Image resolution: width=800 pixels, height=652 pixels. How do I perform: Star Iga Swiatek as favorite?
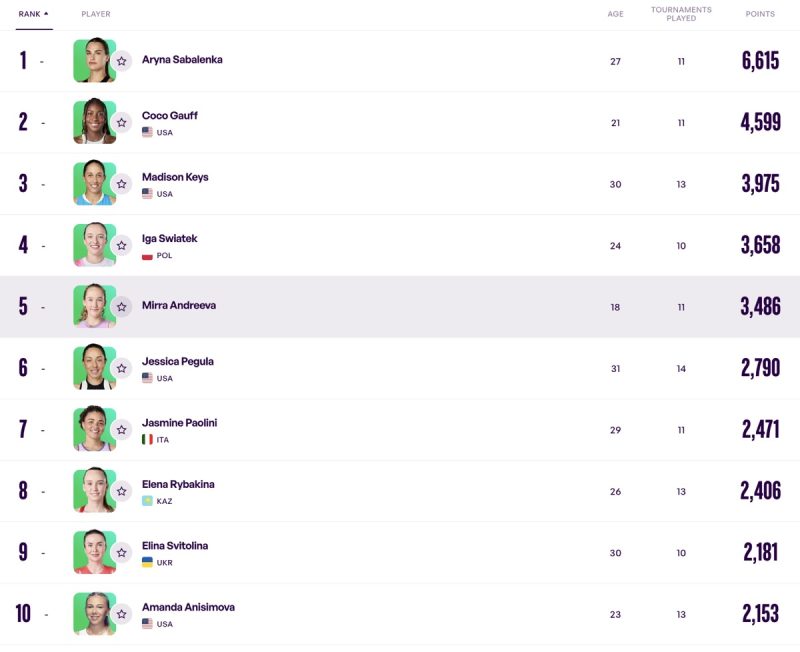[x=121, y=245]
